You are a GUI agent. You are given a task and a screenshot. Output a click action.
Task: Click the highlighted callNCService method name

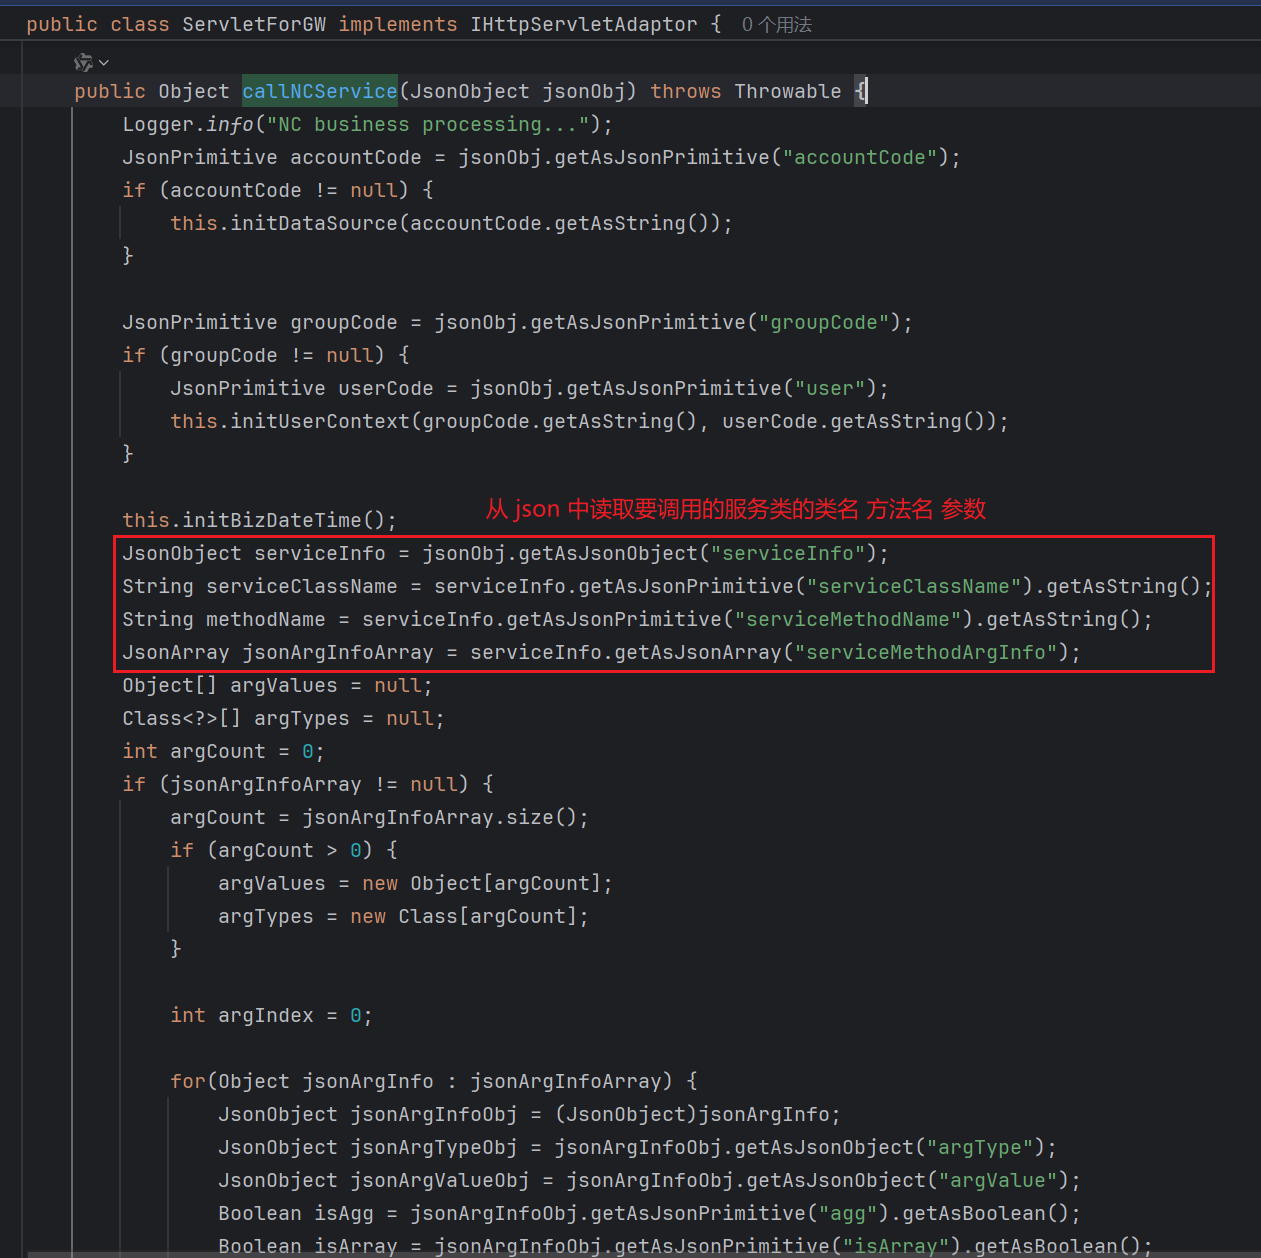click(319, 91)
